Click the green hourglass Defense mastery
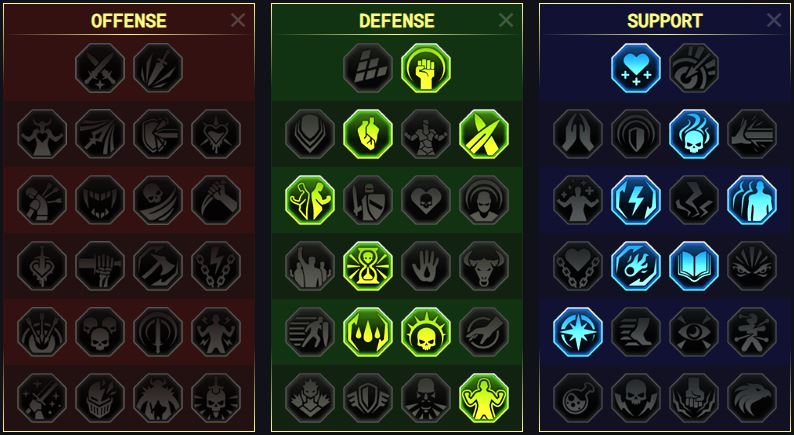The height and width of the screenshot is (435, 794). 368,266
